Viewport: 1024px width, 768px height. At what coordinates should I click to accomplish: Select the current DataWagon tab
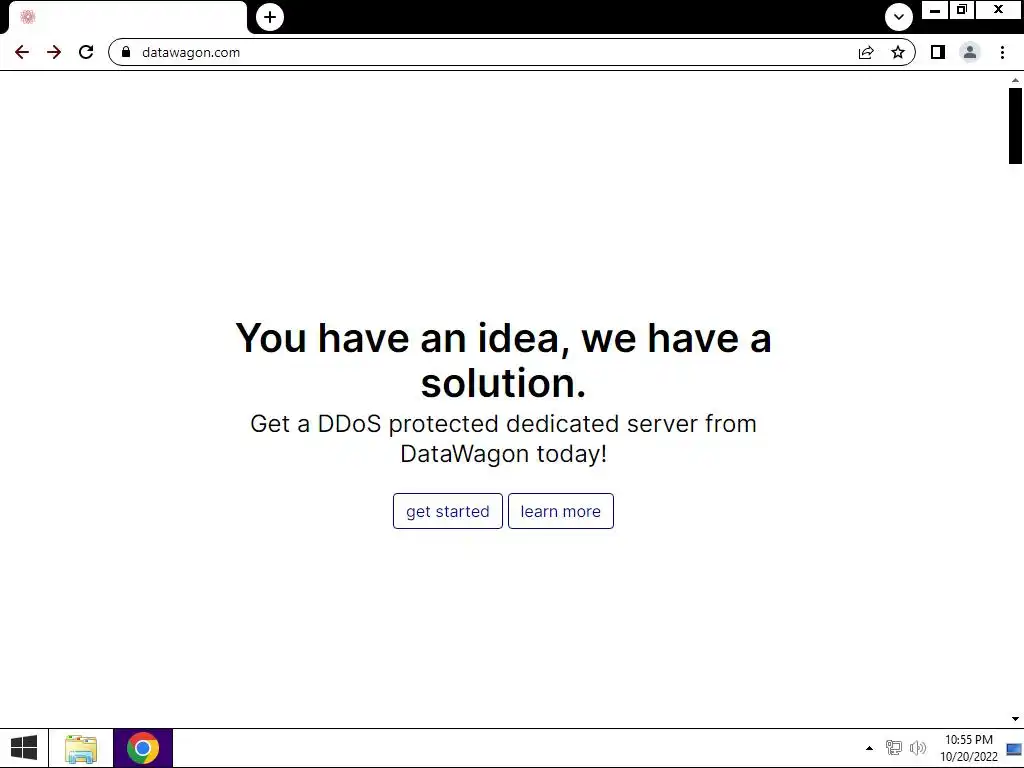[128, 17]
